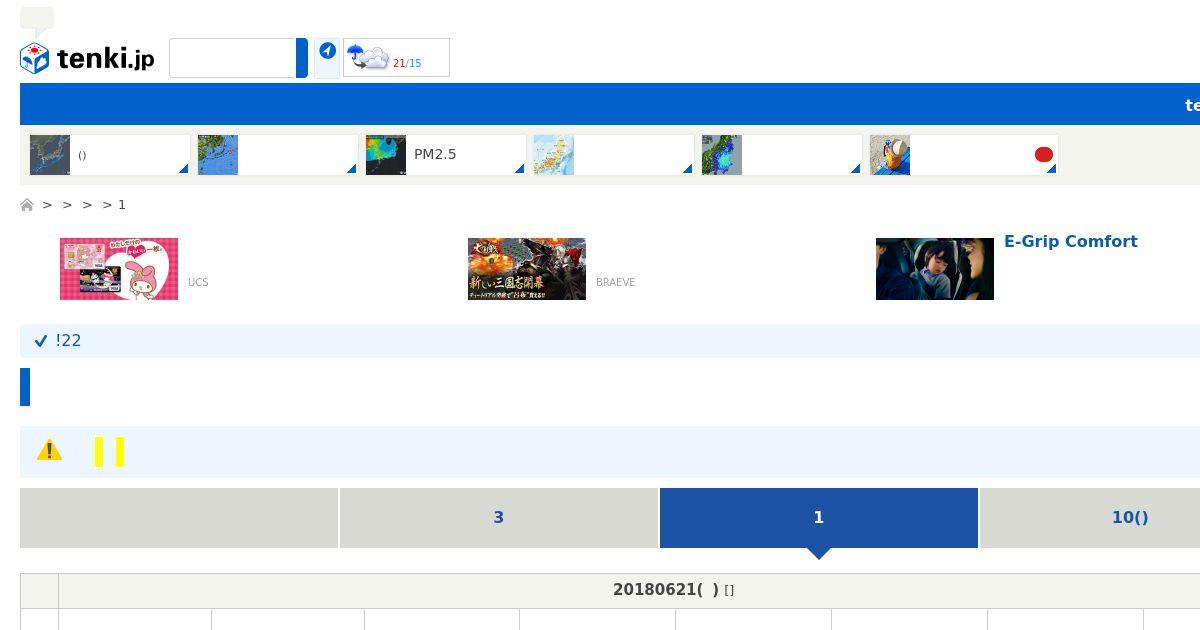
Task: Click the speech bubble icon above logo
Action: [x=37, y=19]
